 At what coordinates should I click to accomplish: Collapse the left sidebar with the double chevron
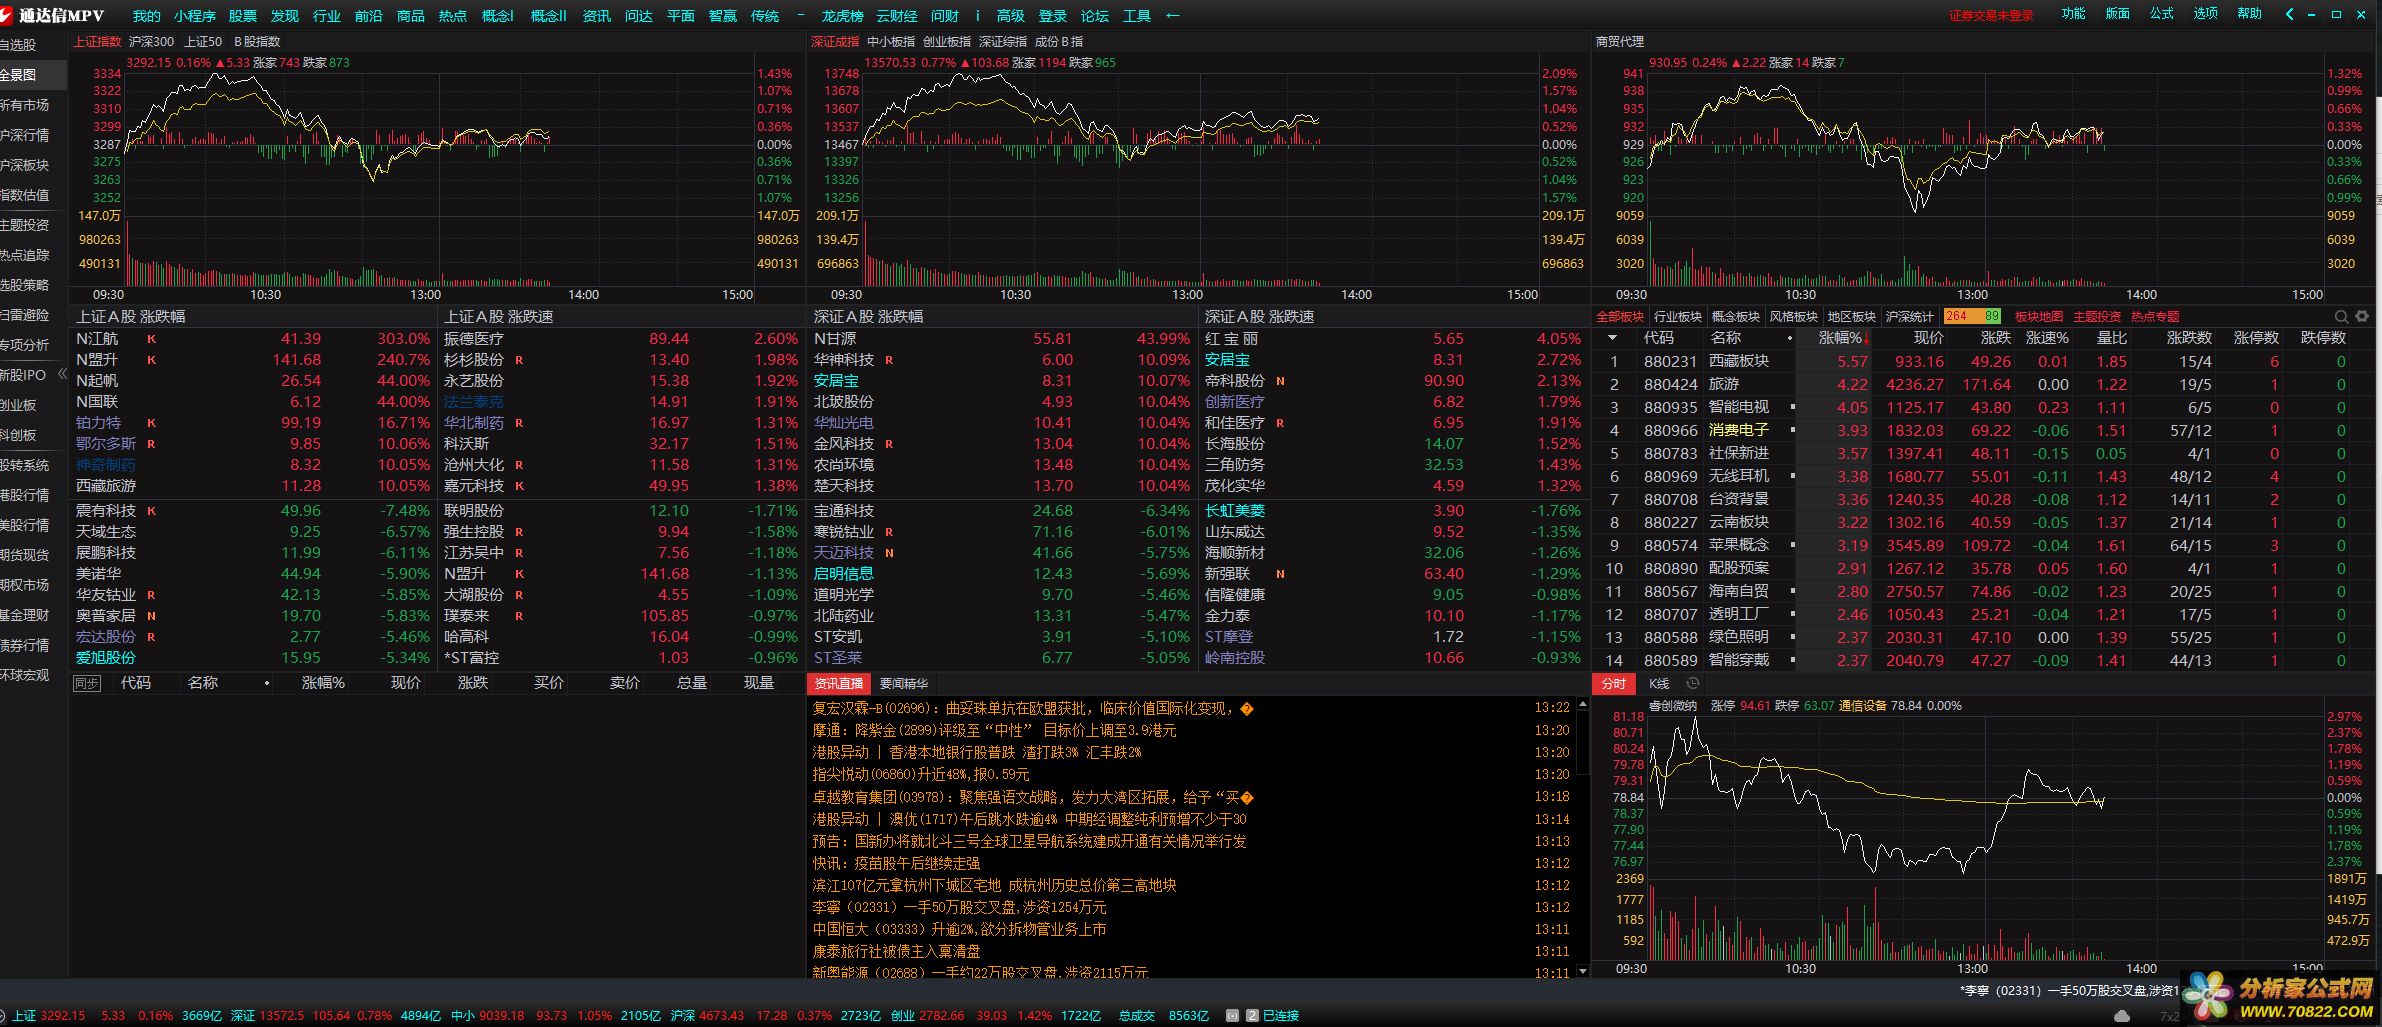tap(62, 374)
